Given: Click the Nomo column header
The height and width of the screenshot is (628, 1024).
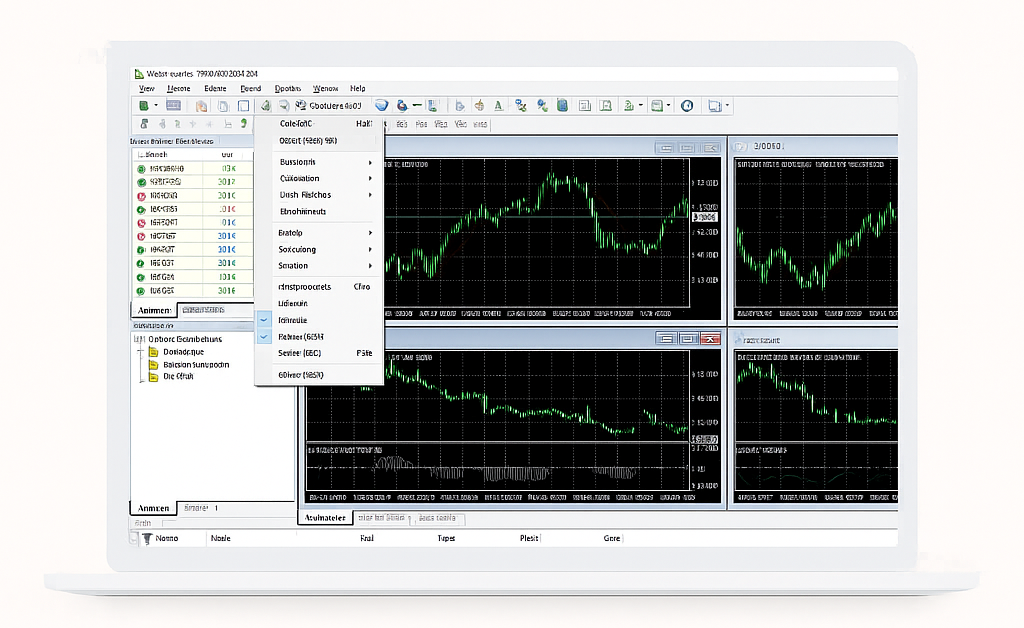Looking at the screenshot, I should pos(167,539).
